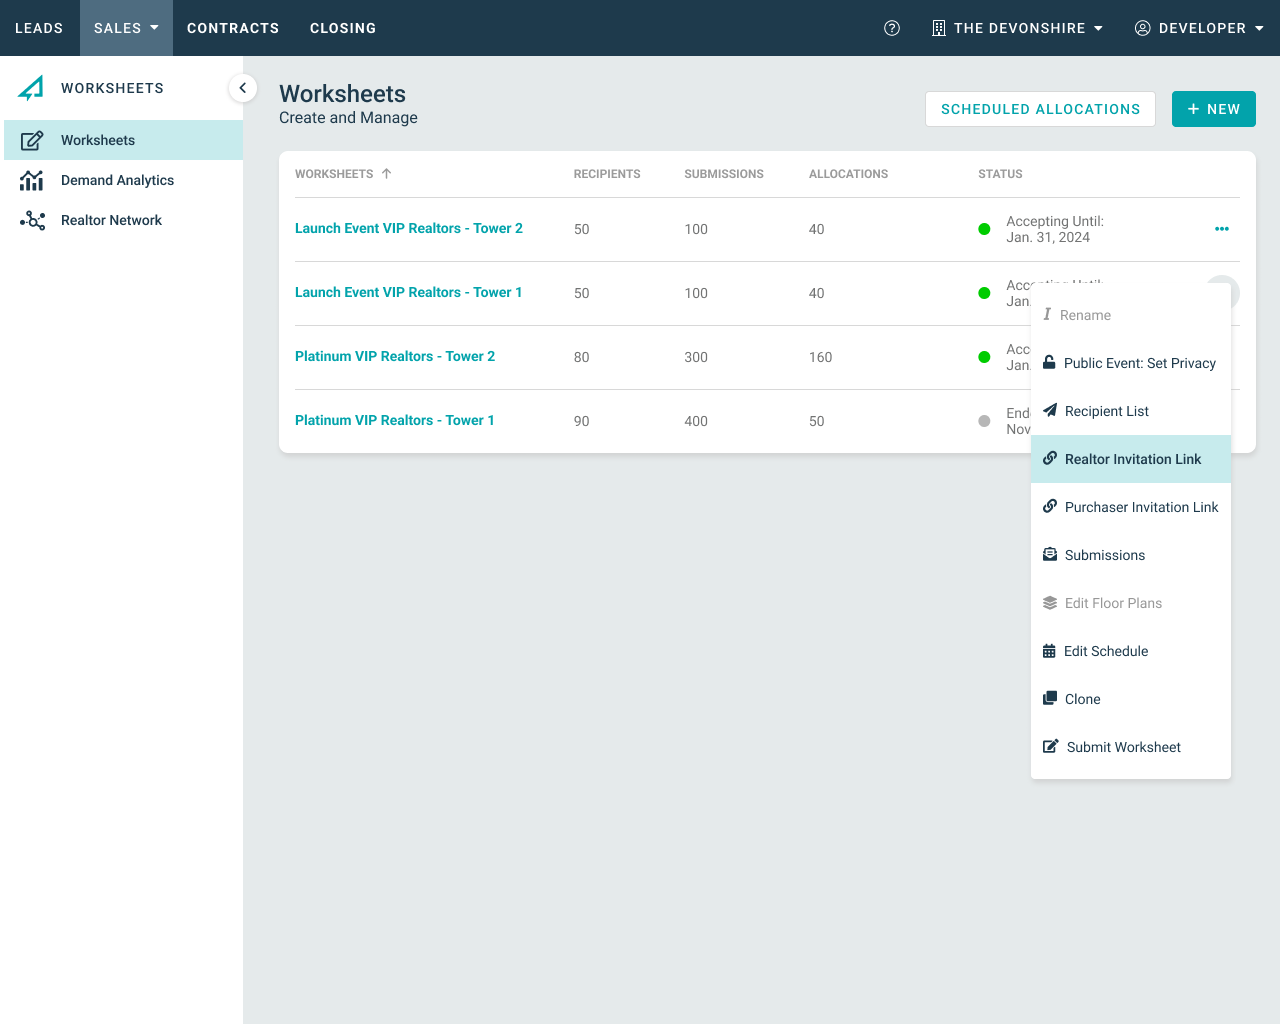
Task: Open Platinum VIP Realtors - Tower 2 link
Action: [x=395, y=356]
